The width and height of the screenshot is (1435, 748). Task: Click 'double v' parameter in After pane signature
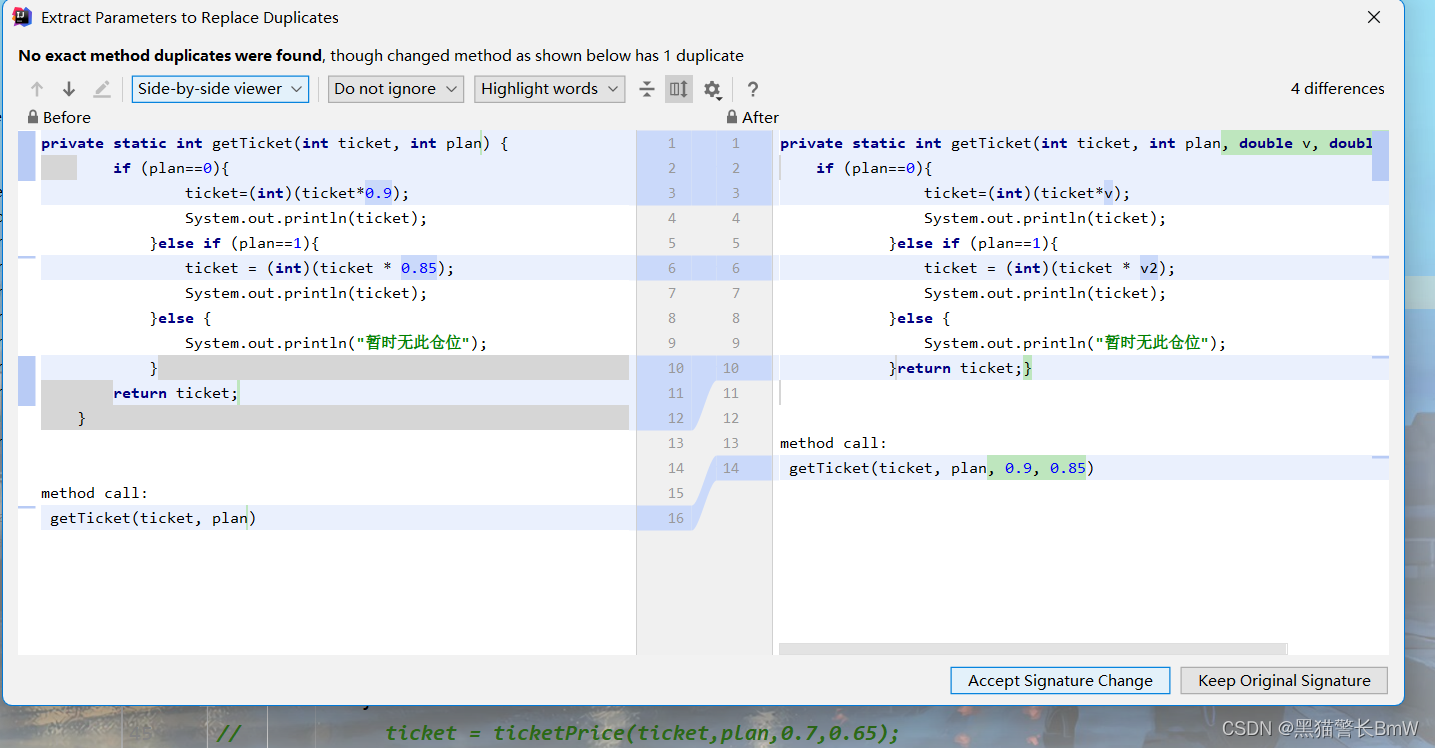(1275, 143)
